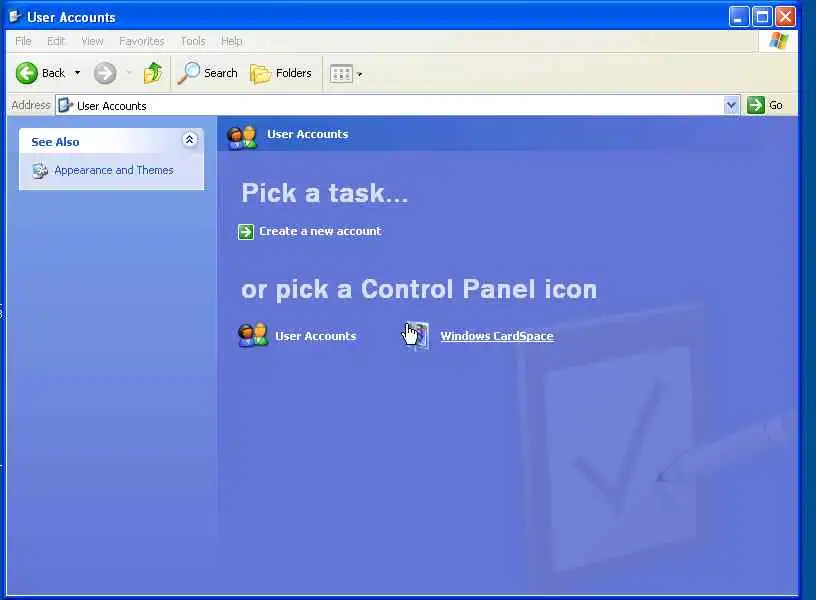Image resolution: width=816 pixels, height=600 pixels.
Task: Click the title bar User Accounts icon
Action: tap(15, 17)
